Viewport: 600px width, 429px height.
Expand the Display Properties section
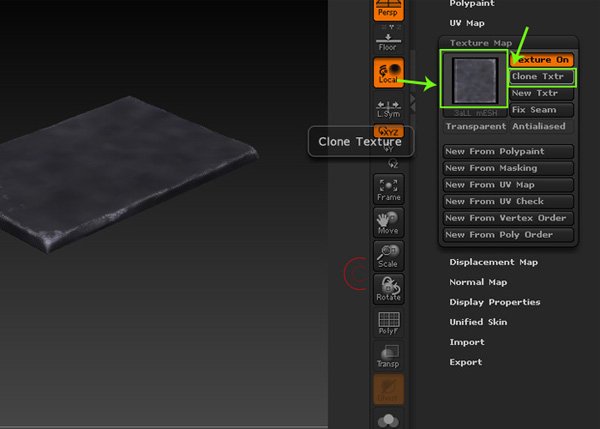tap(494, 302)
